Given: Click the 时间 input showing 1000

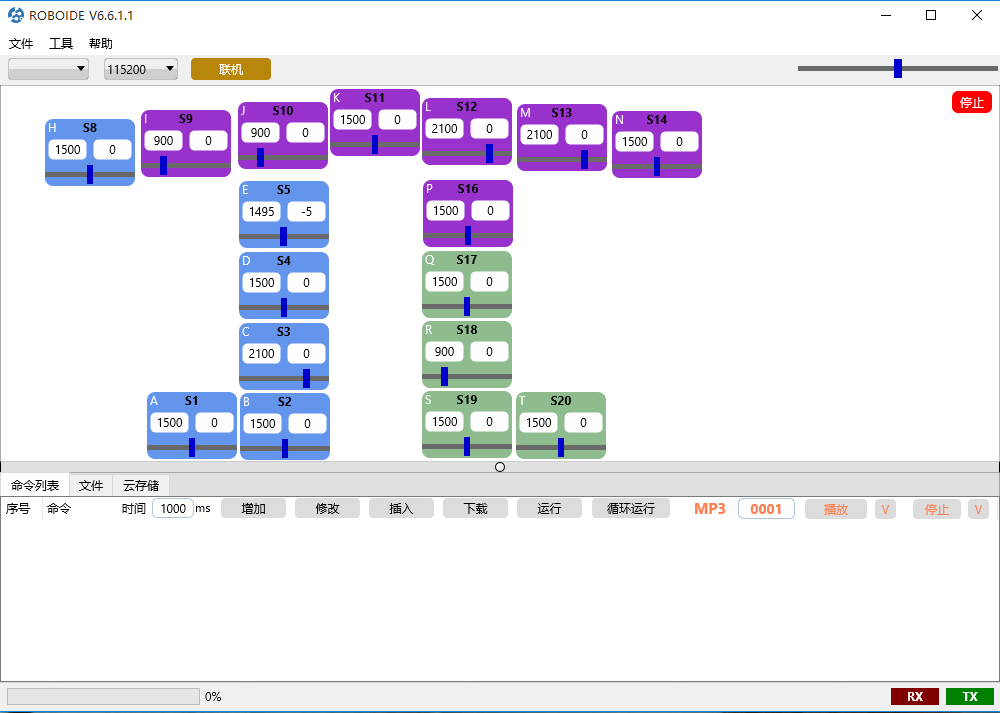Looking at the screenshot, I should [x=173, y=508].
